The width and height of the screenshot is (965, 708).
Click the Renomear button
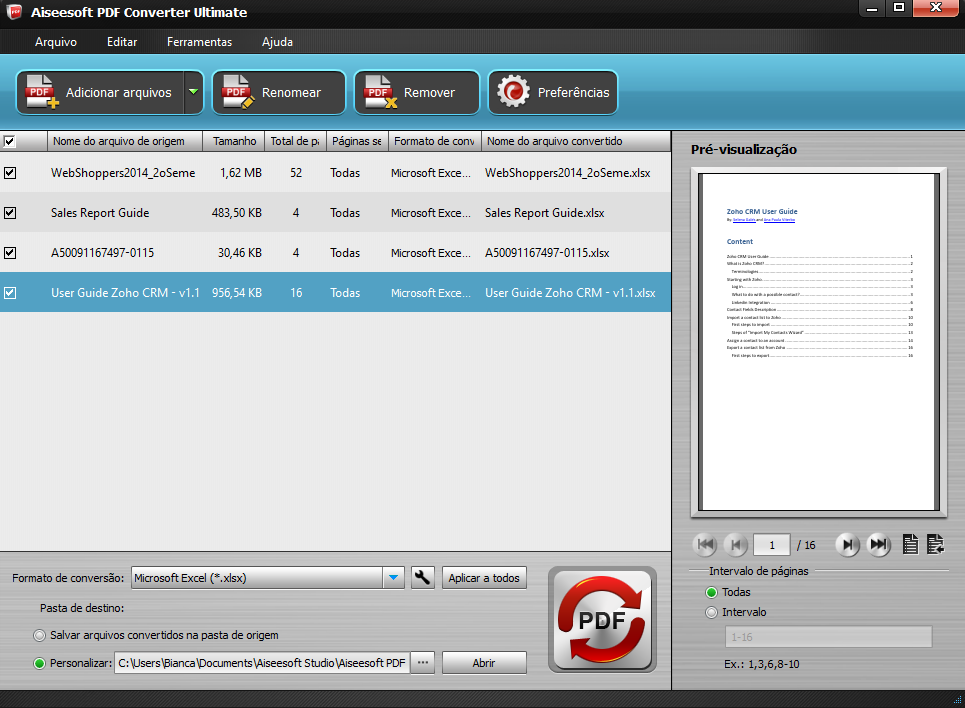click(x=279, y=92)
